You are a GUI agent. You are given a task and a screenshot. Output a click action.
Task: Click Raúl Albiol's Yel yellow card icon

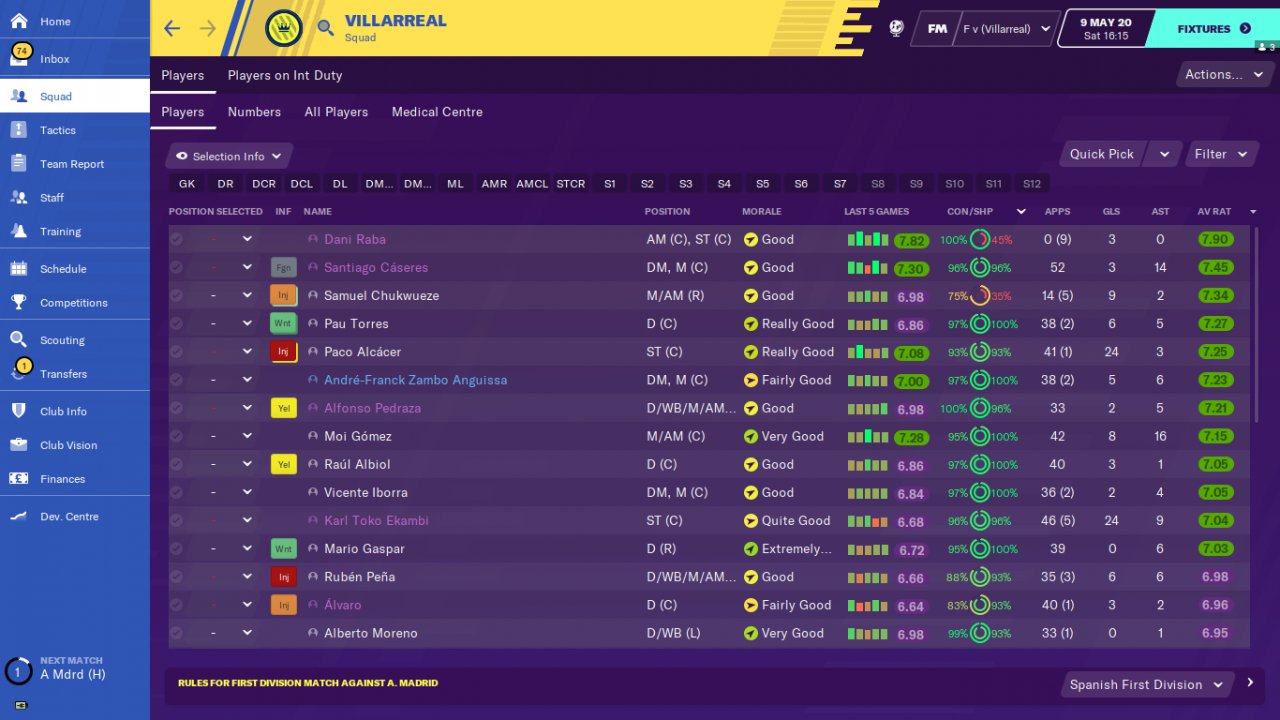284,464
